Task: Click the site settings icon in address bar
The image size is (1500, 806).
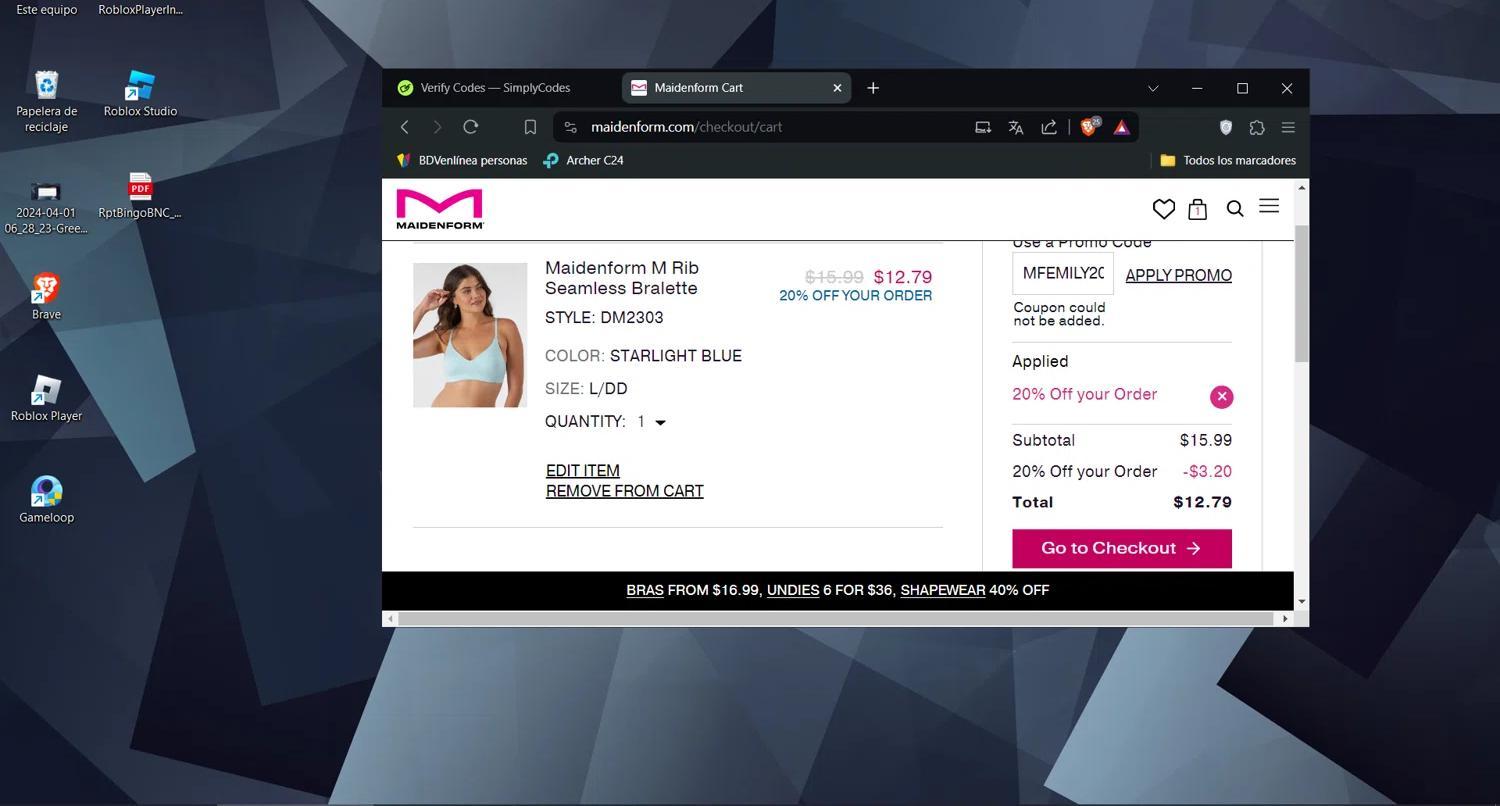Action: (x=570, y=127)
